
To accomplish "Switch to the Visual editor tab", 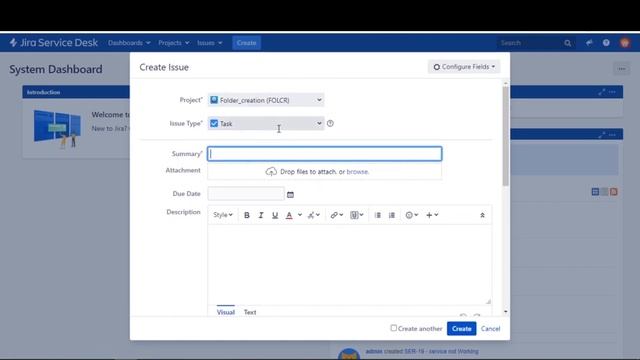I will [x=226, y=312].
